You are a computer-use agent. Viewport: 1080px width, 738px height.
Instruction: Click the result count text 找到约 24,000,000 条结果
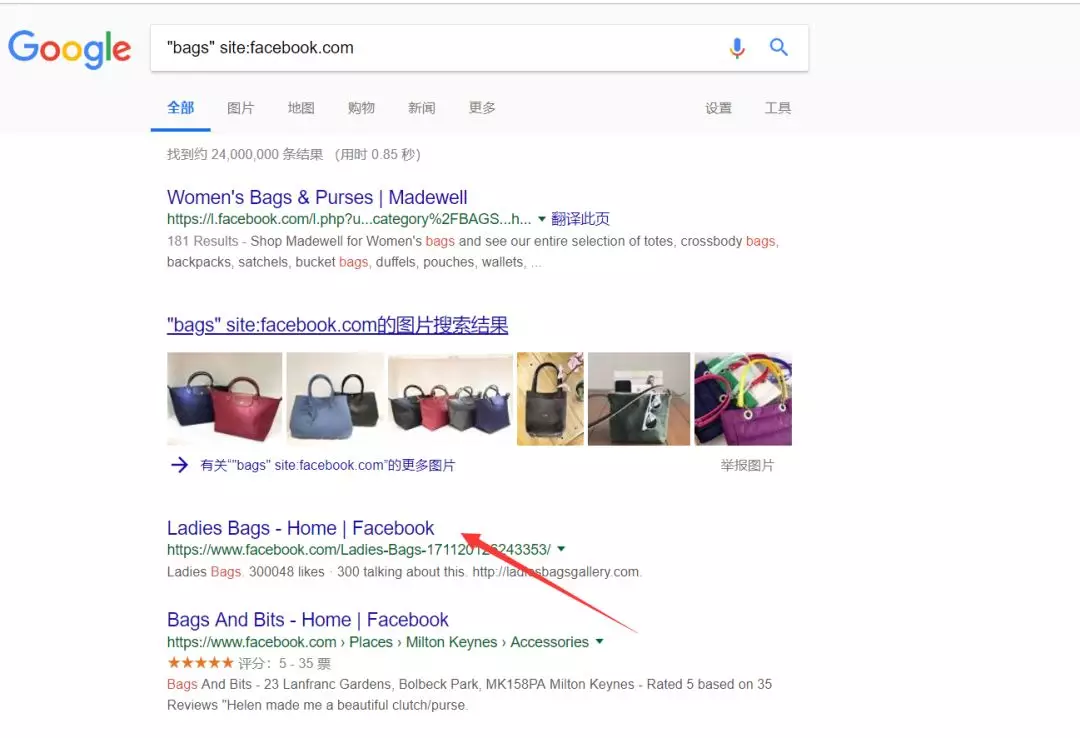click(x=245, y=154)
